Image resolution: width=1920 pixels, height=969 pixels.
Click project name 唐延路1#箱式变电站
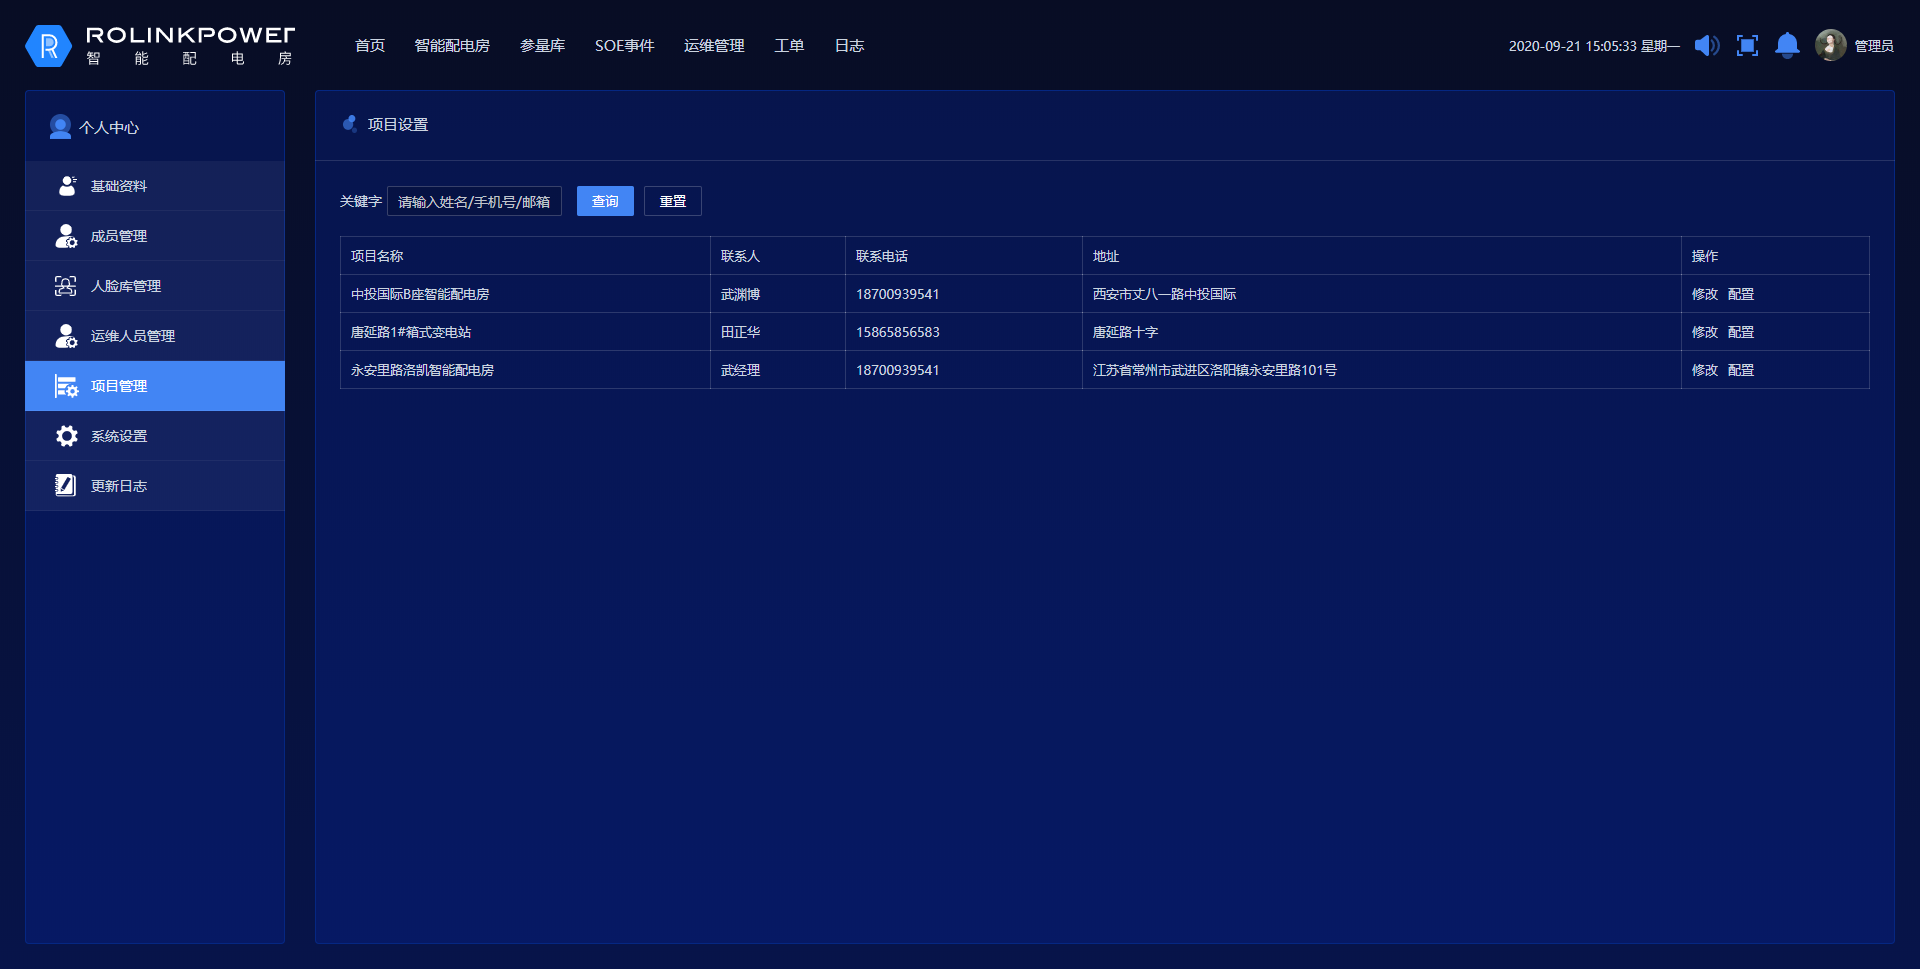[x=411, y=332]
